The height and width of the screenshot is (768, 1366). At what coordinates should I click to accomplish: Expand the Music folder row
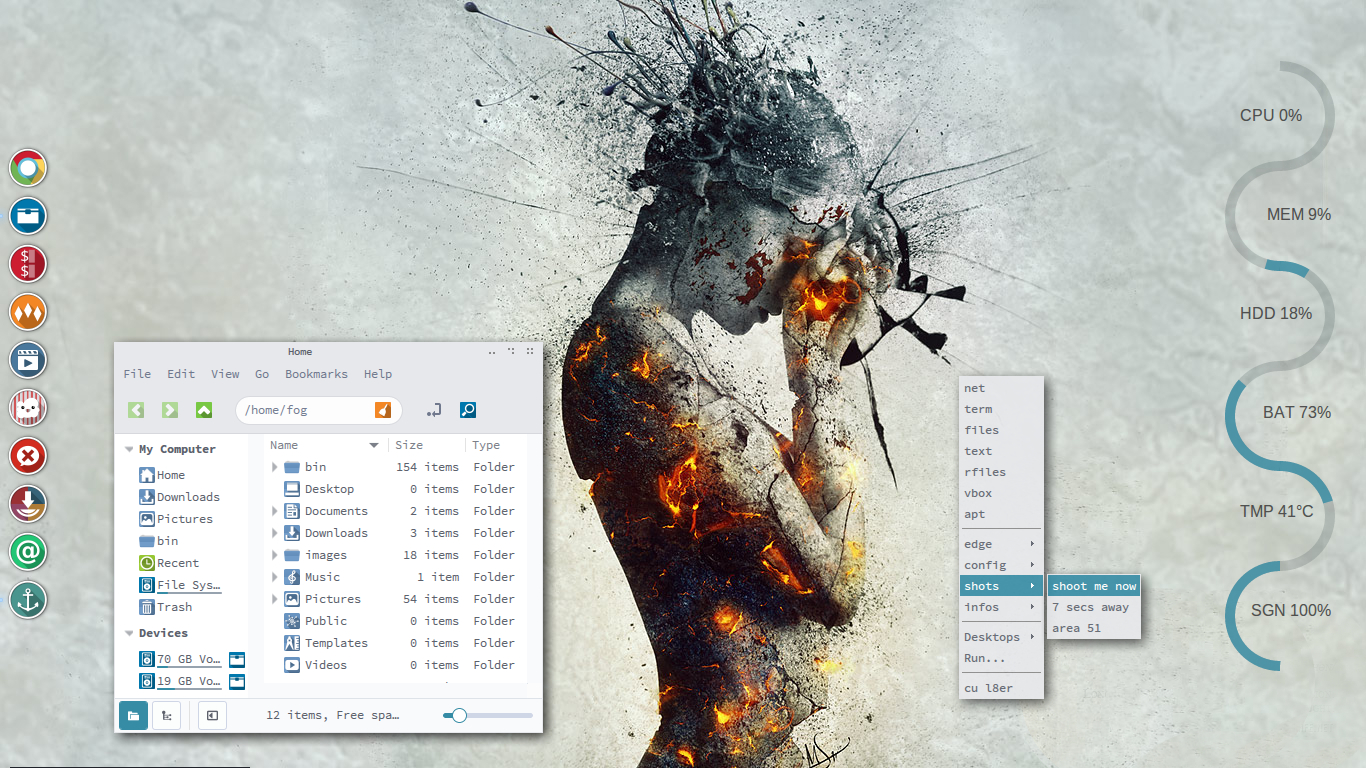pos(275,577)
